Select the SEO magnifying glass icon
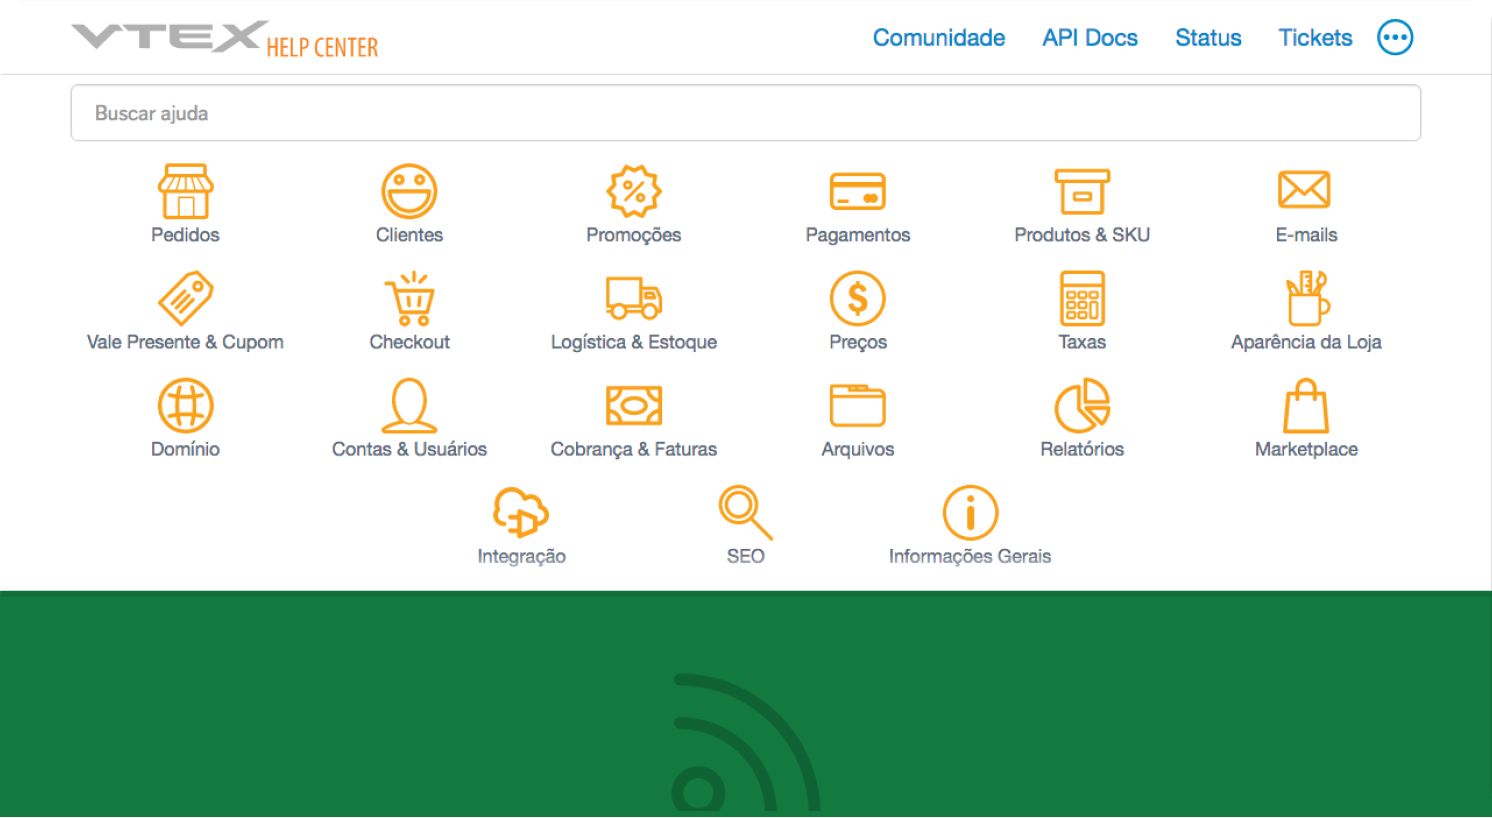 pos(744,511)
